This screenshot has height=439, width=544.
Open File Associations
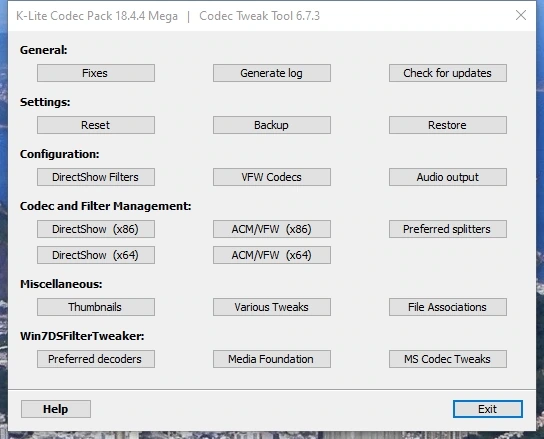[448, 307]
